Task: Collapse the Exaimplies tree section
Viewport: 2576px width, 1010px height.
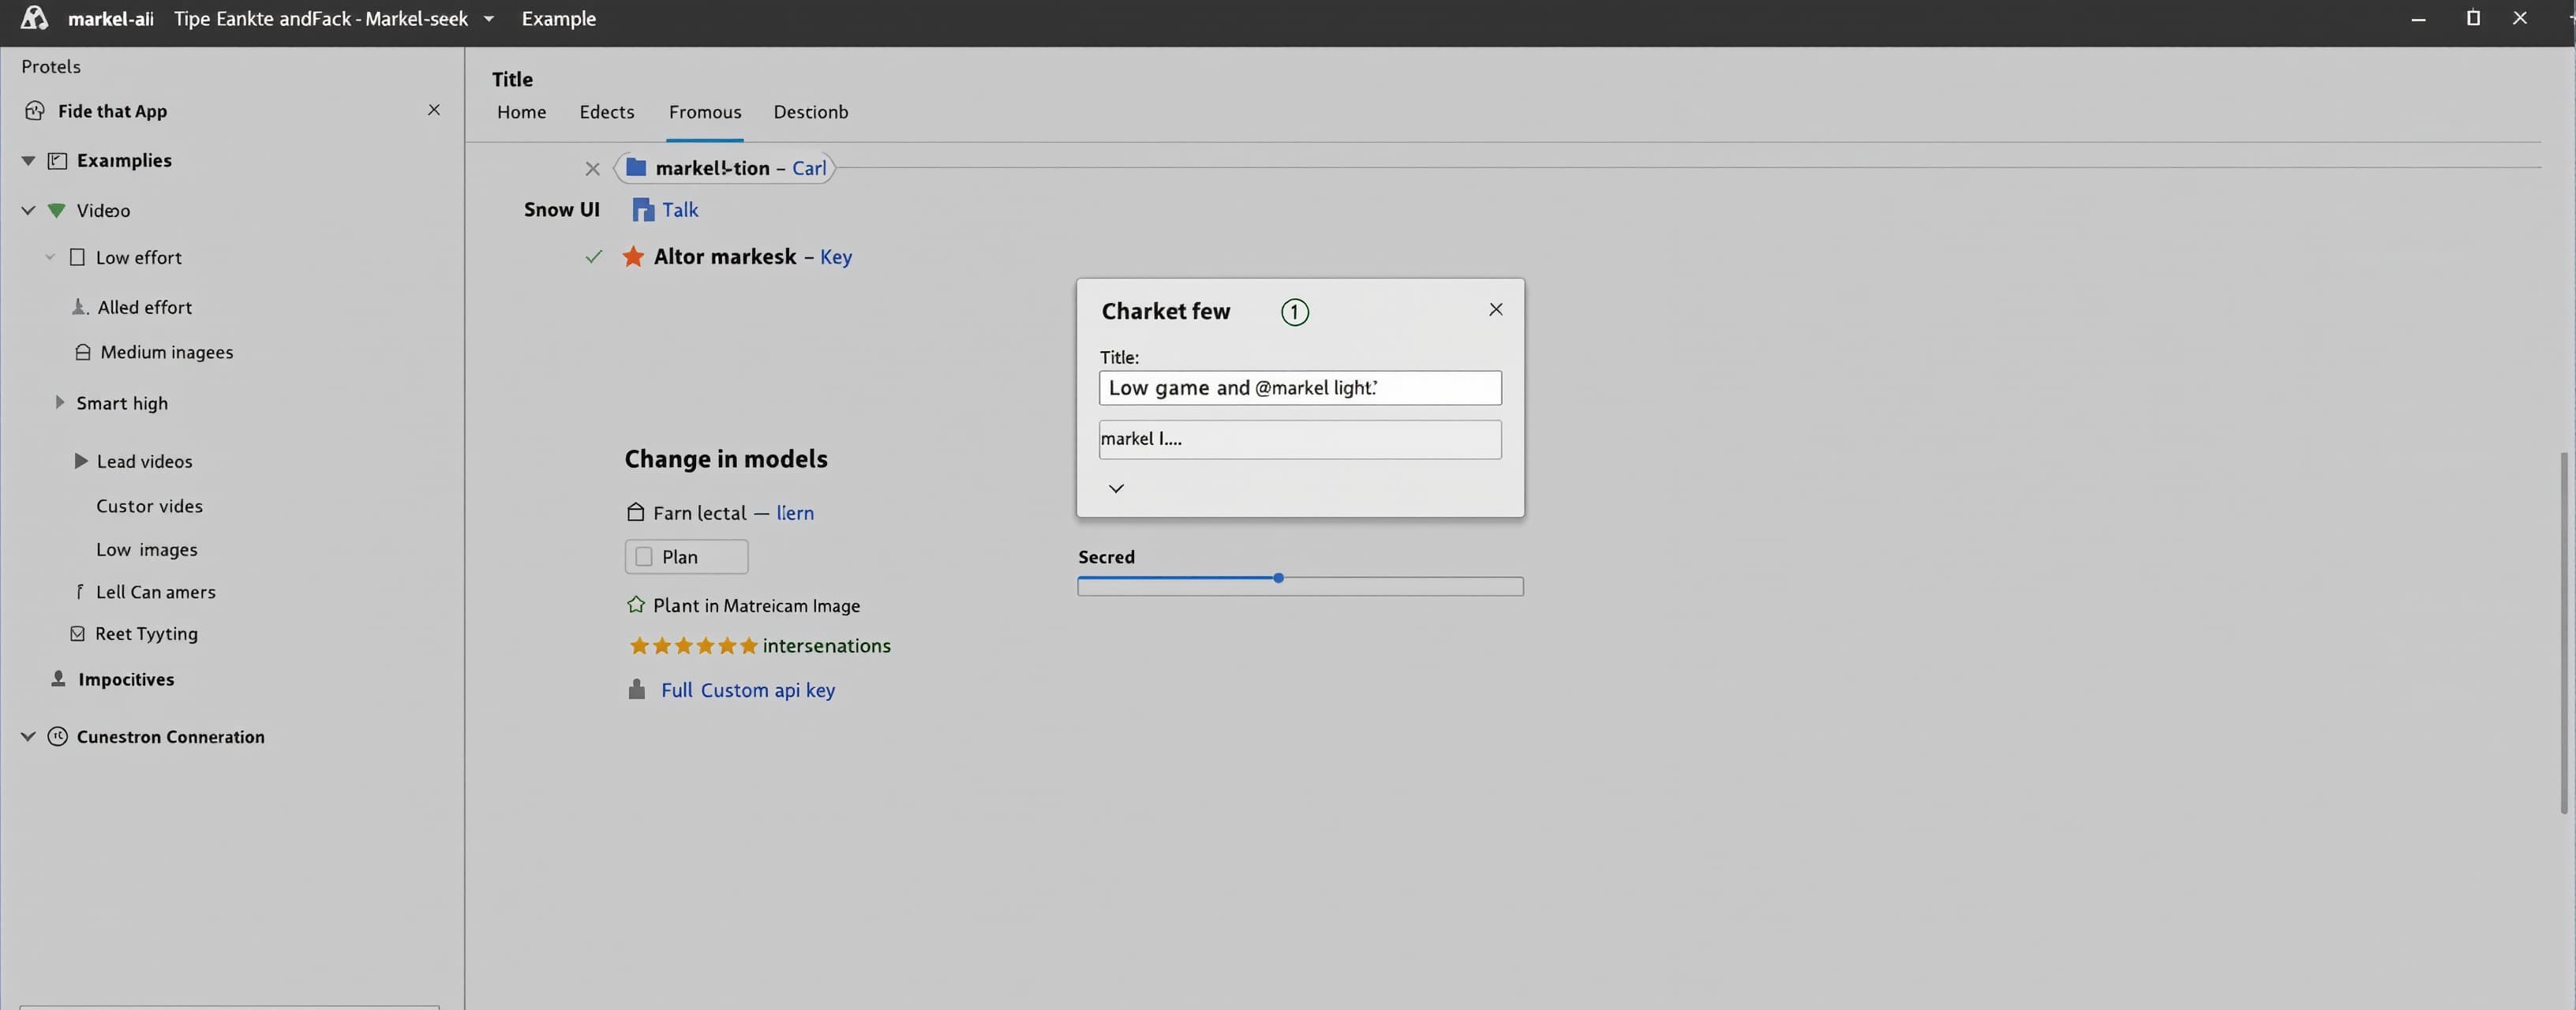Action: (28, 161)
